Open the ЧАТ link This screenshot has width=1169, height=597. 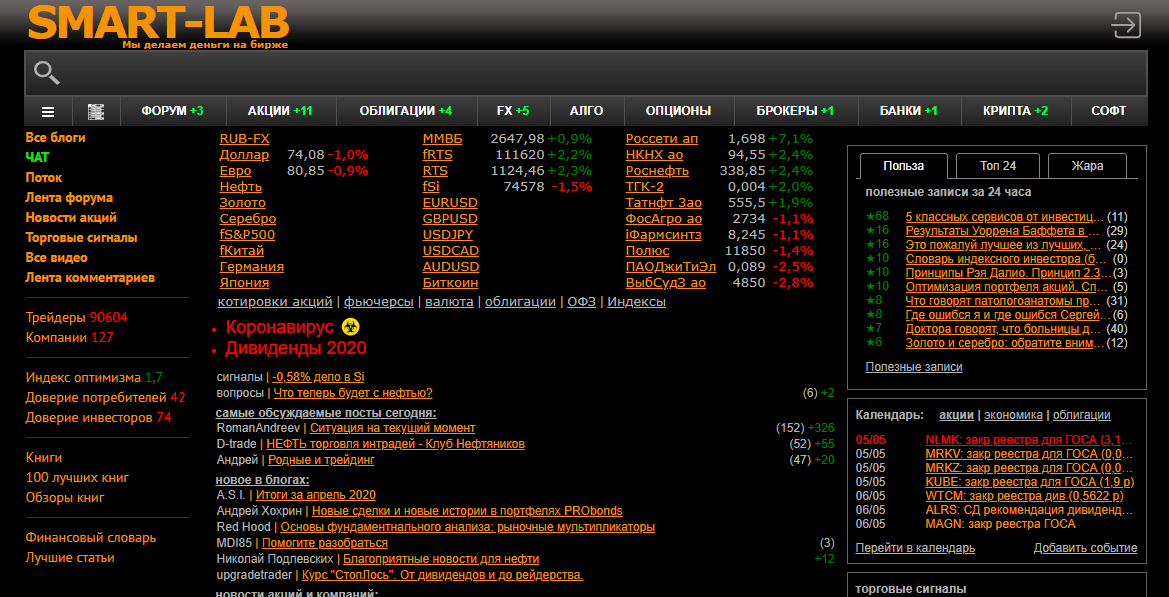[37, 158]
